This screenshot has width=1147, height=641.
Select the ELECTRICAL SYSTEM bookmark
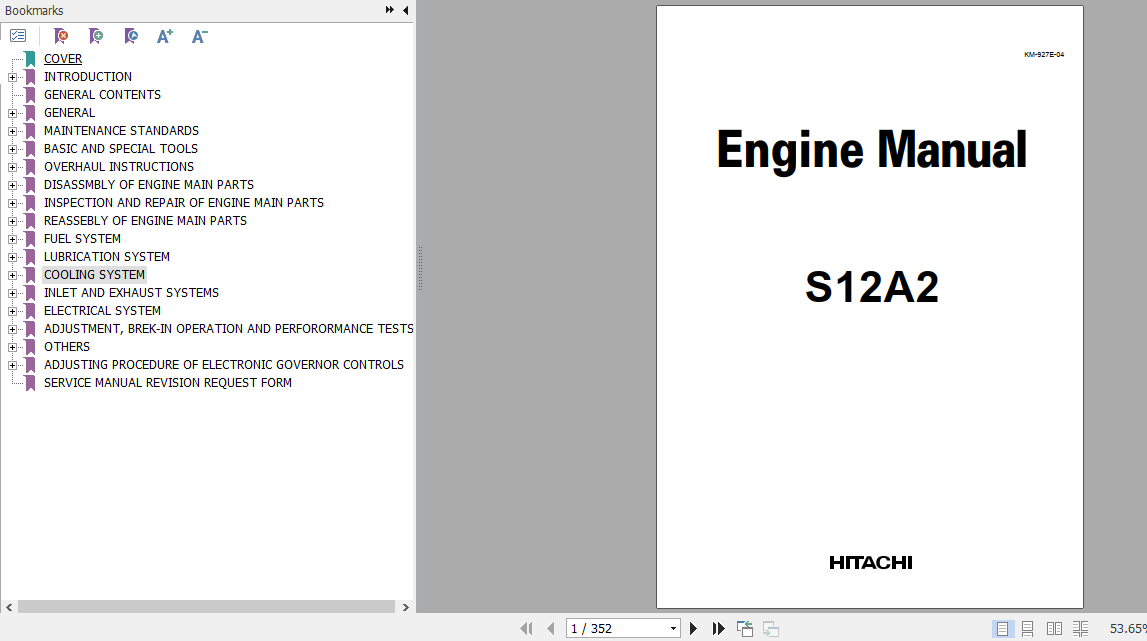pos(102,310)
